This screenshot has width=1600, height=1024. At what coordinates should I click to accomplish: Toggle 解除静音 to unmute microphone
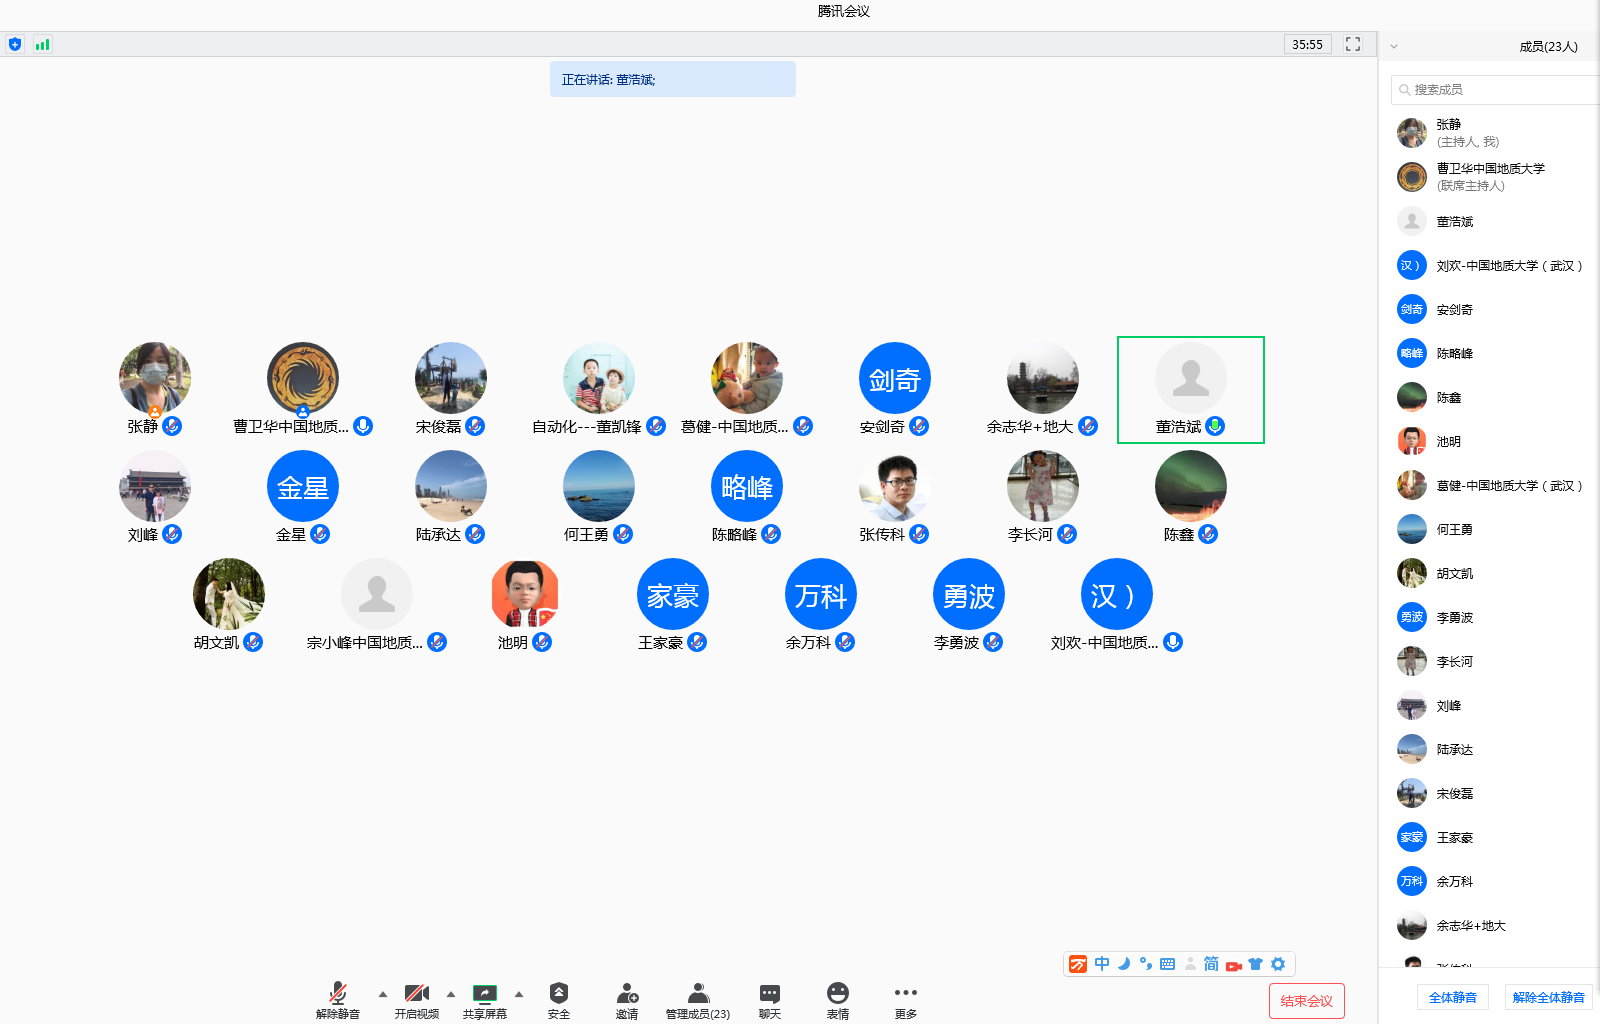coord(338,999)
